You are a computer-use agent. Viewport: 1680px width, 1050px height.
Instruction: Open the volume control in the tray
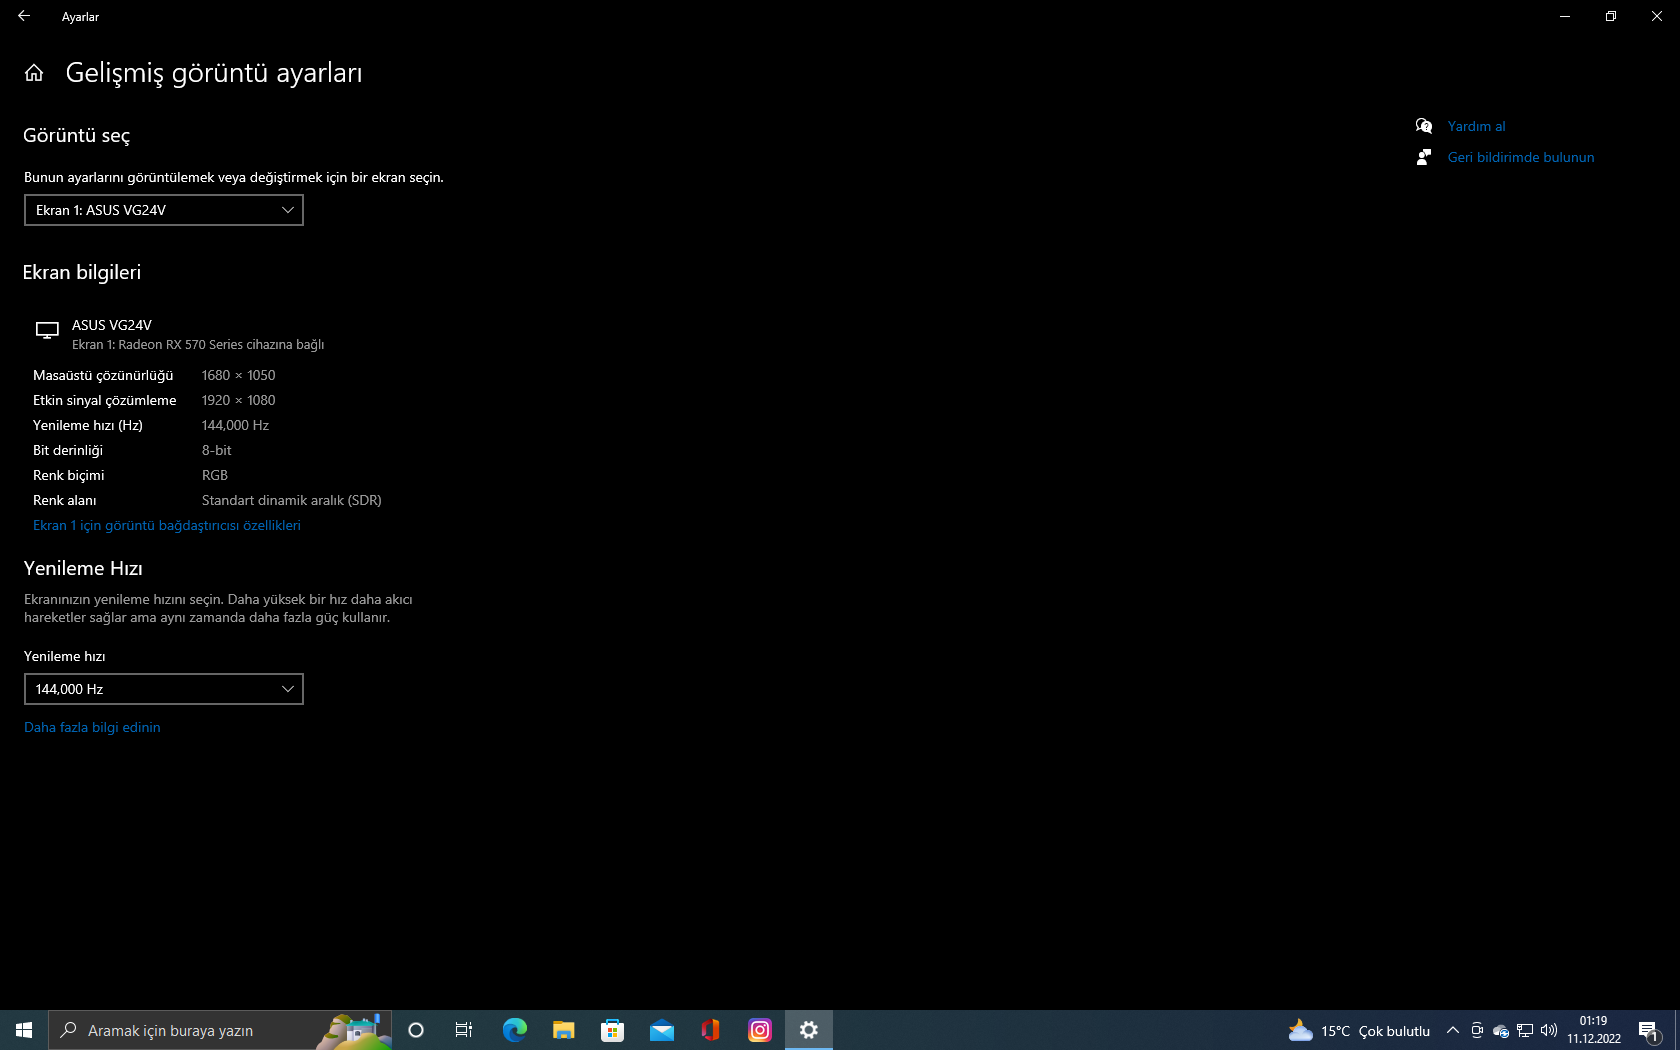[1549, 1030]
